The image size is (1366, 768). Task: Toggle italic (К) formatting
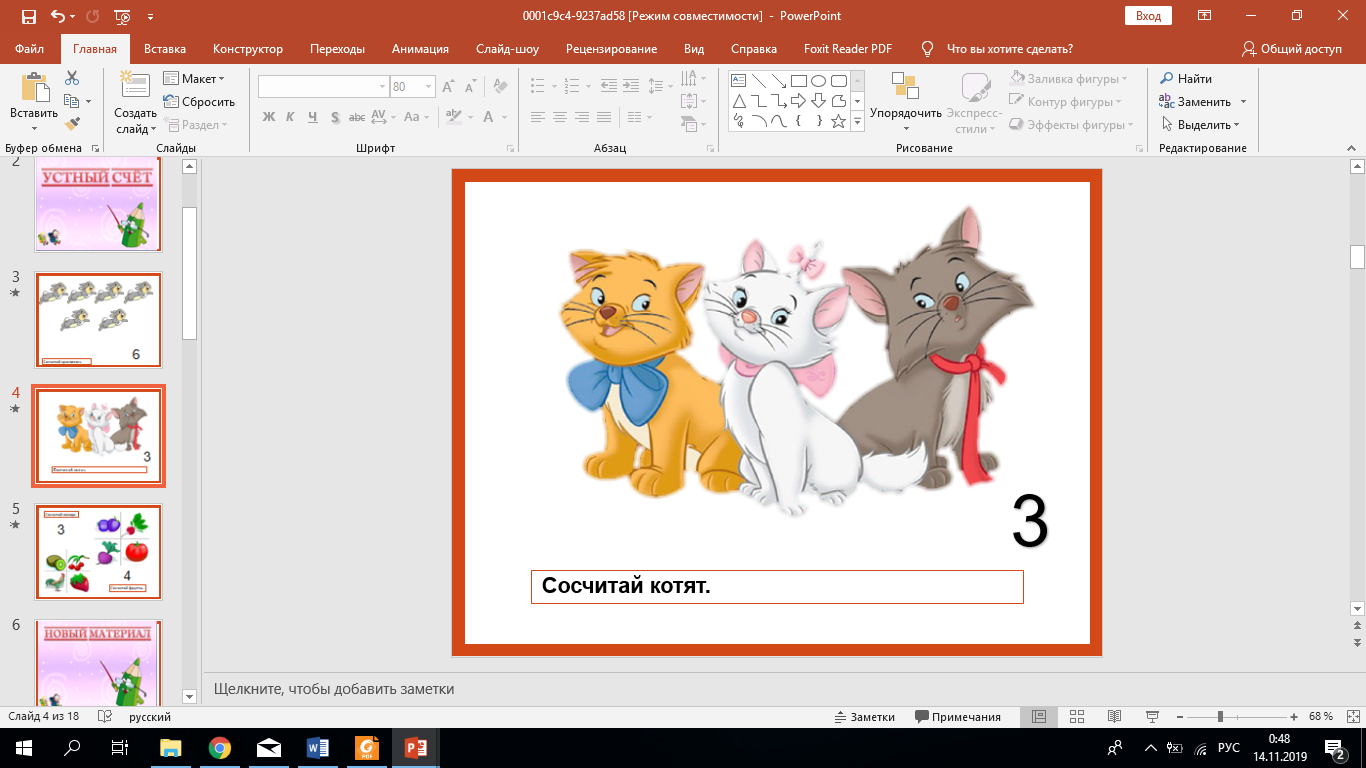coord(290,117)
